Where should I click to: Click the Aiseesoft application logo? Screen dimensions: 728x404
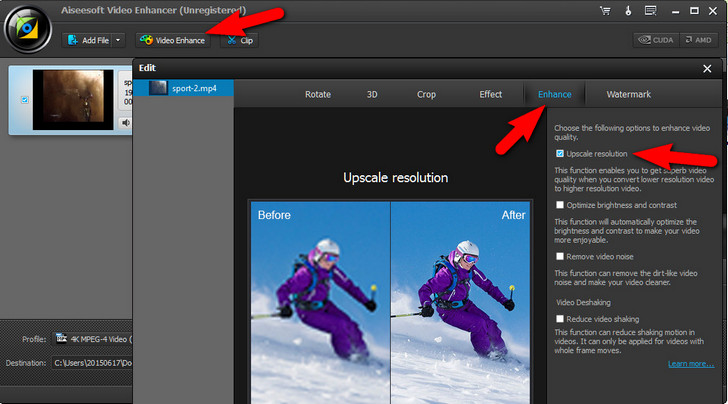tap(27, 29)
